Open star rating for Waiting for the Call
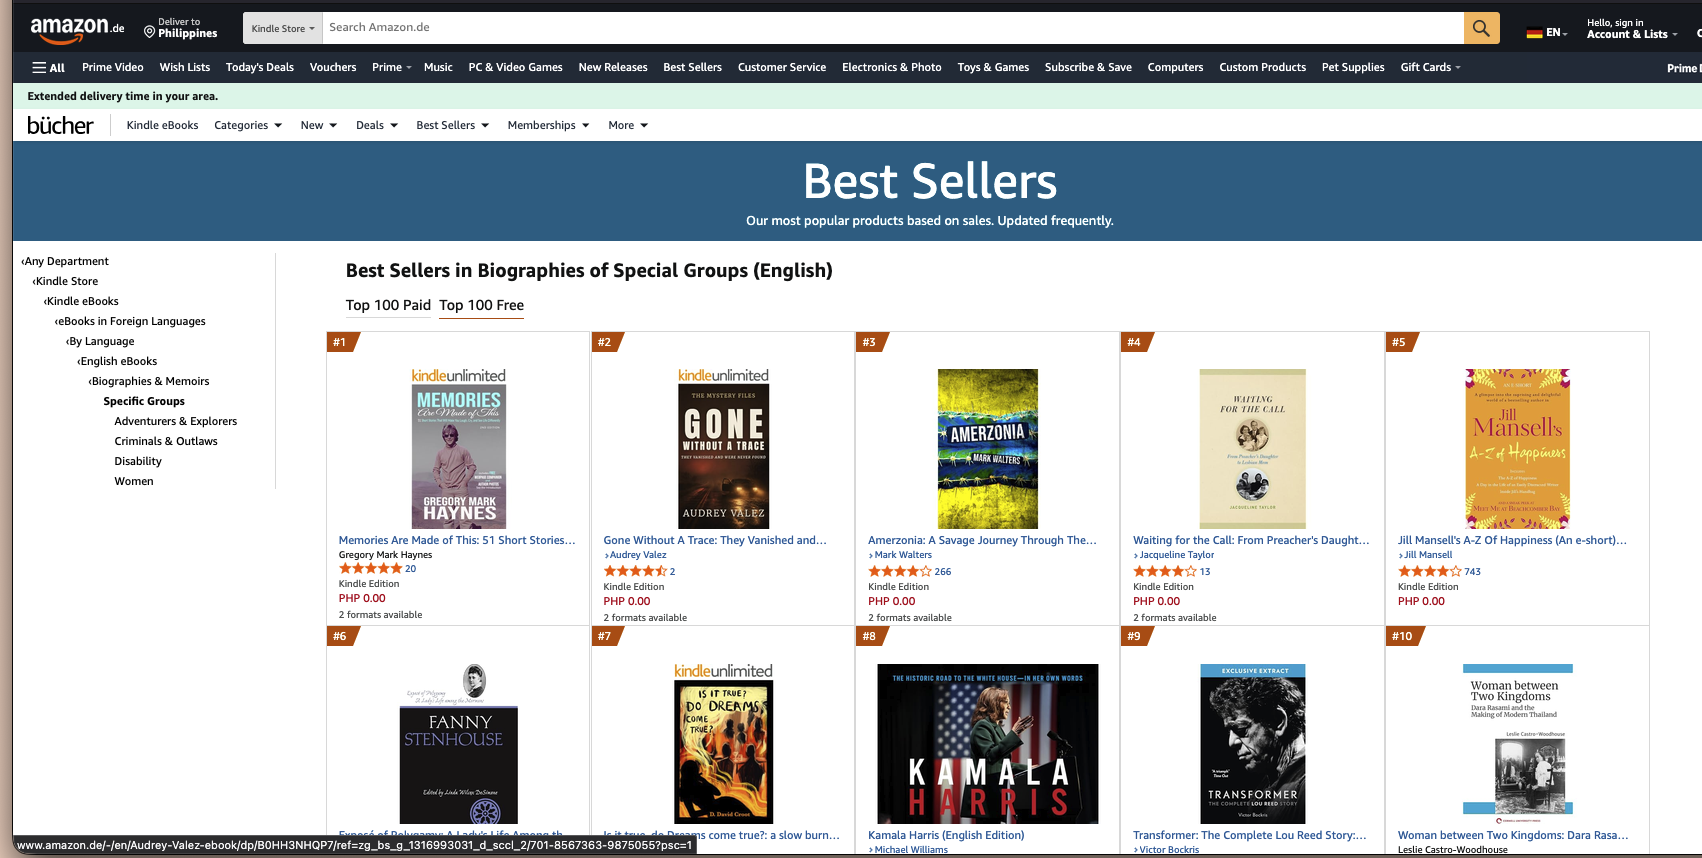The height and width of the screenshot is (858, 1702). click(1165, 571)
